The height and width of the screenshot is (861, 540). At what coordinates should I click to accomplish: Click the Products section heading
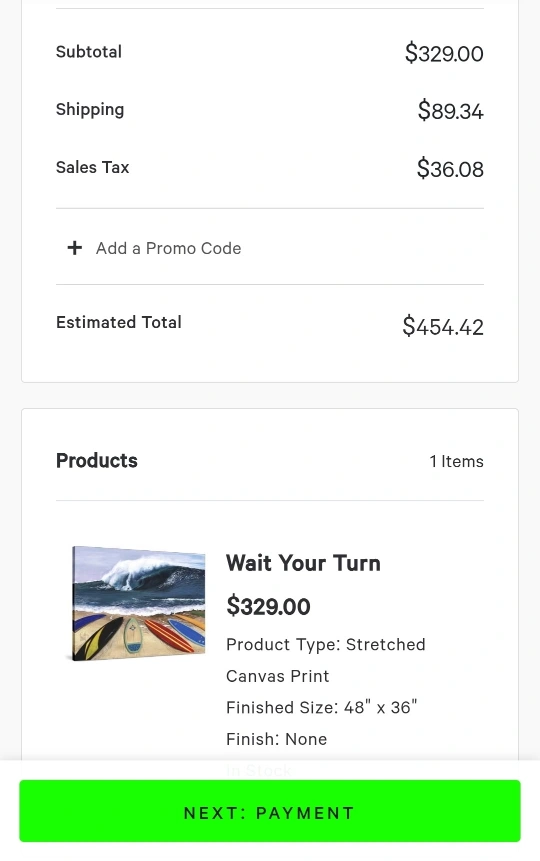point(97,461)
